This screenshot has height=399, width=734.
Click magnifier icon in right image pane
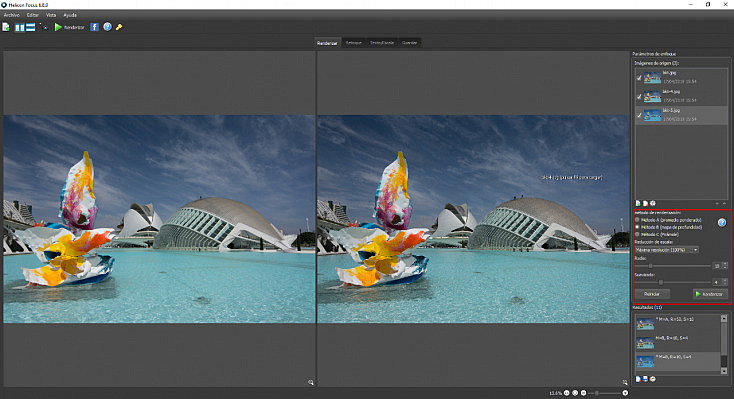[x=624, y=383]
